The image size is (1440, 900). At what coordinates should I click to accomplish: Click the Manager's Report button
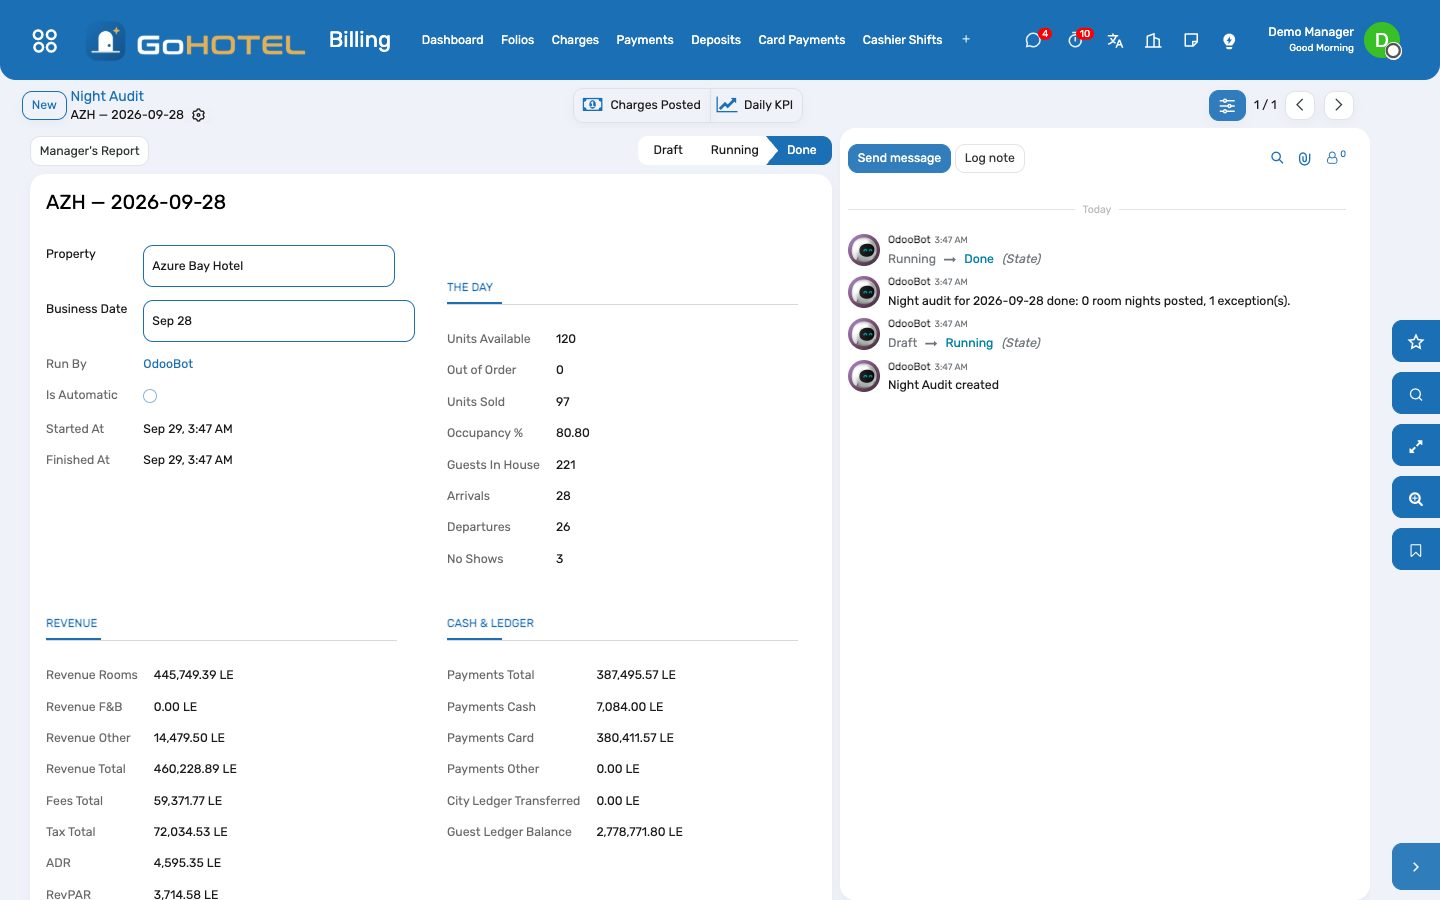pos(89,151)
